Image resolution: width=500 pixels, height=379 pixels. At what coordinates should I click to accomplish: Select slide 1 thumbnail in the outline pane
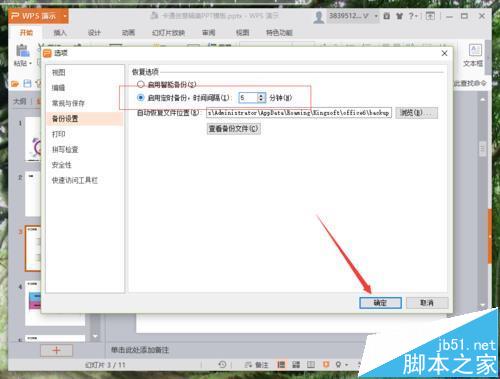[33, 139]
